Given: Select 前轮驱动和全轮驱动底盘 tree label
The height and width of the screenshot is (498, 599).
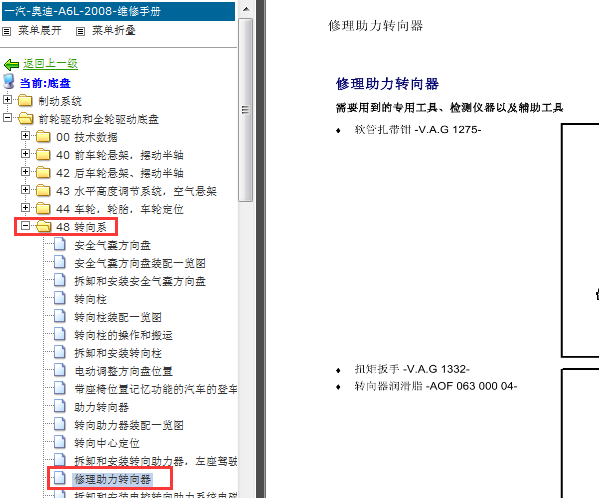Looking at the screenshot, I should (x=99, y=119).
